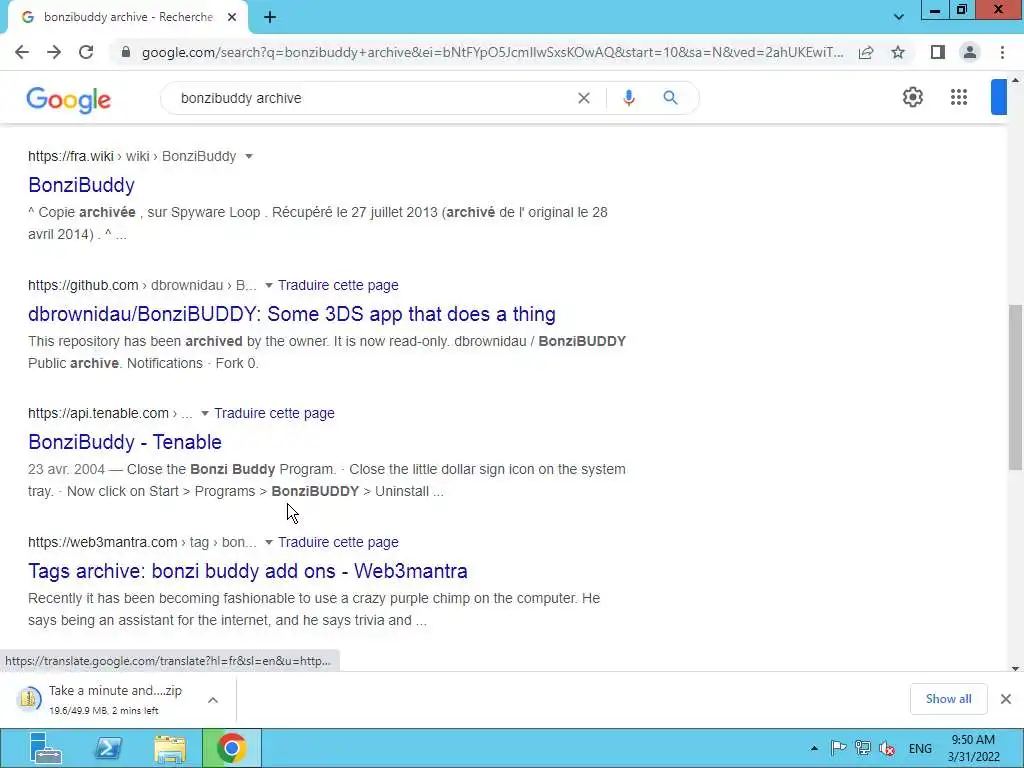Translate the web3mantra.com result page
The height and width of the screenshot is (768, 1024).
coord(338,542)
